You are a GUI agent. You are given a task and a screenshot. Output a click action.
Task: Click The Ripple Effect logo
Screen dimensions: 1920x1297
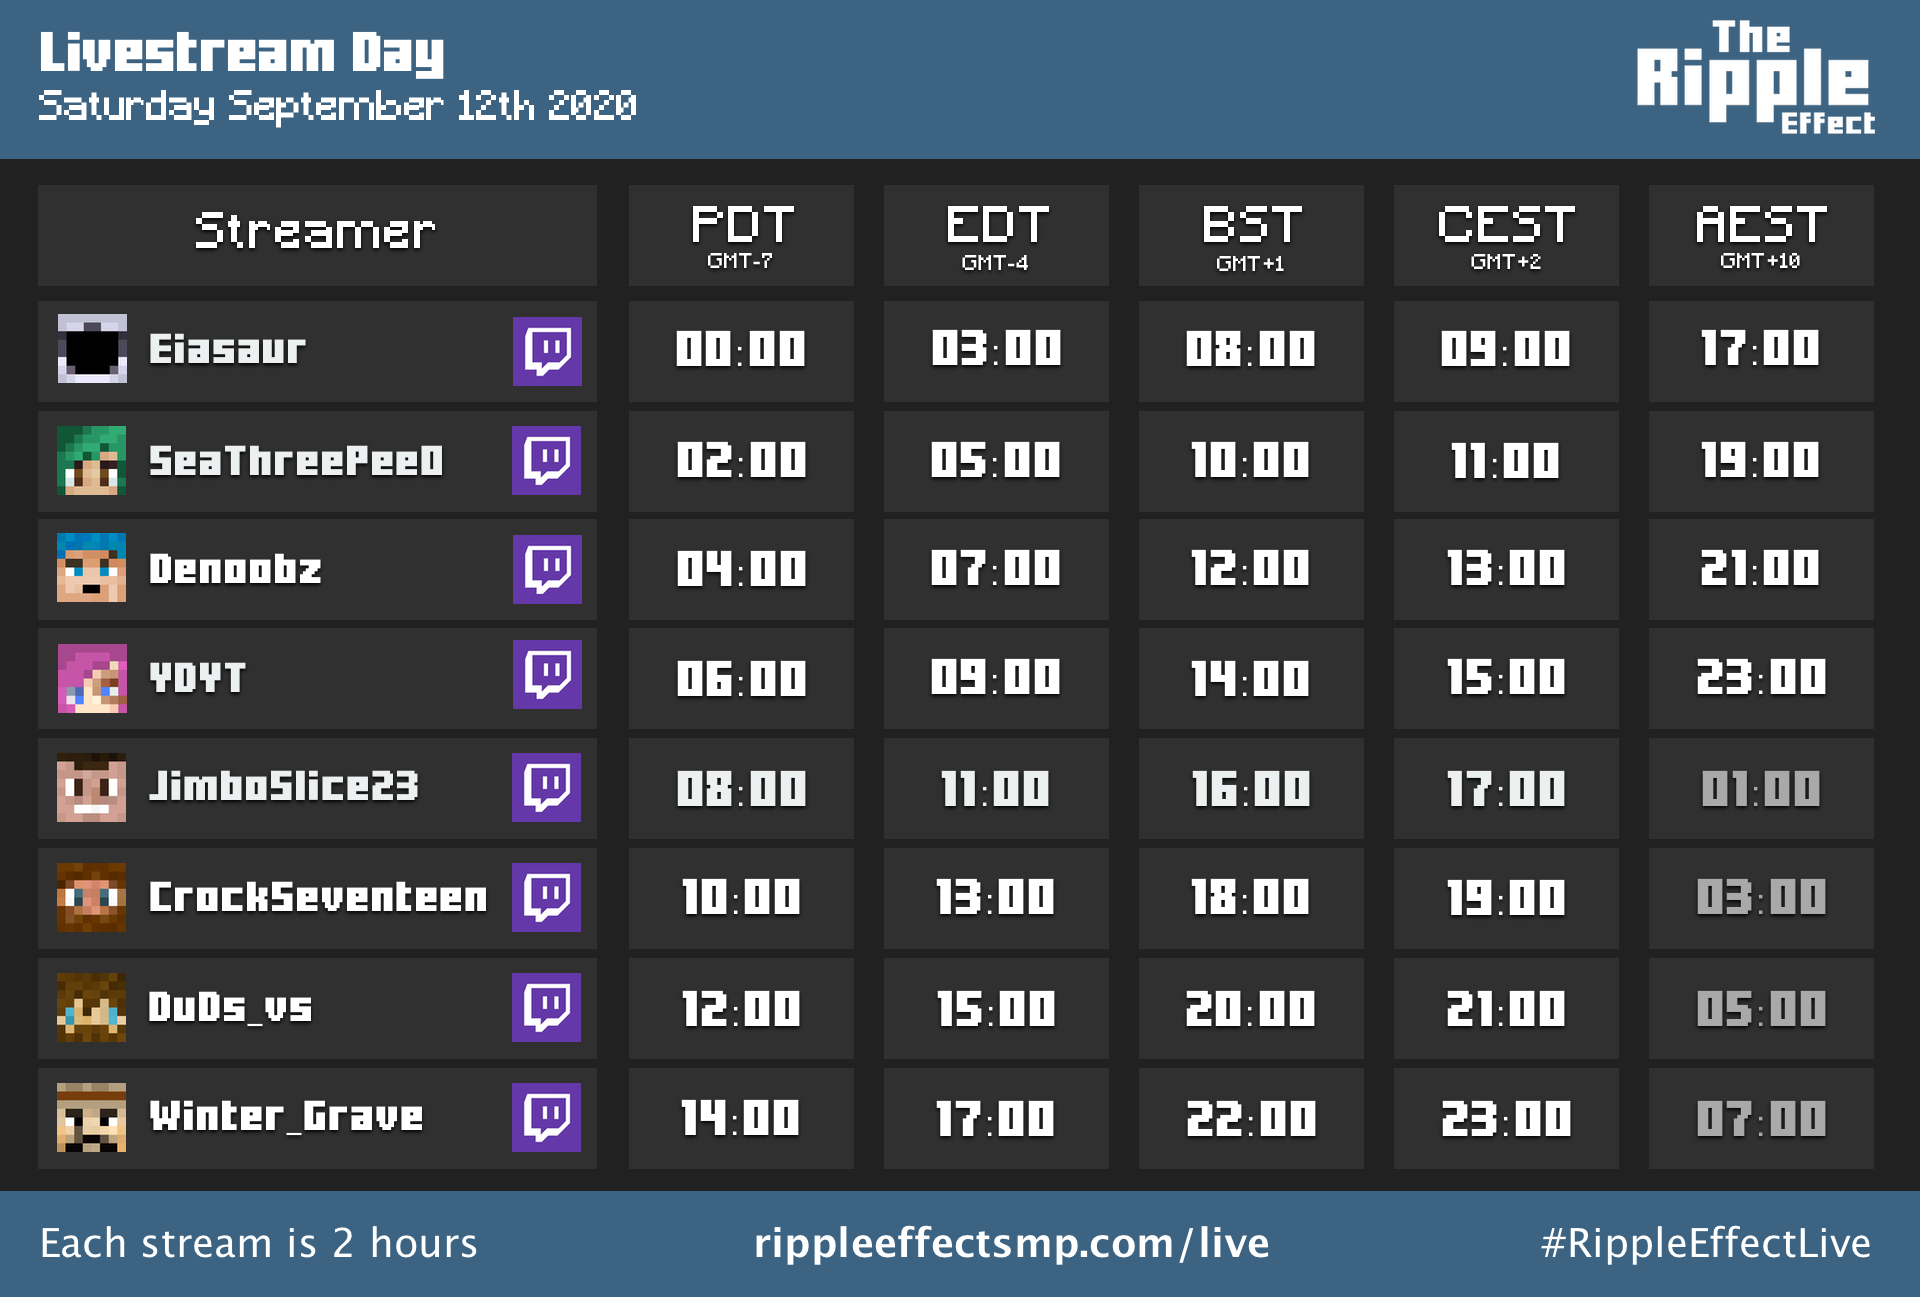[x=1755, y=78]
